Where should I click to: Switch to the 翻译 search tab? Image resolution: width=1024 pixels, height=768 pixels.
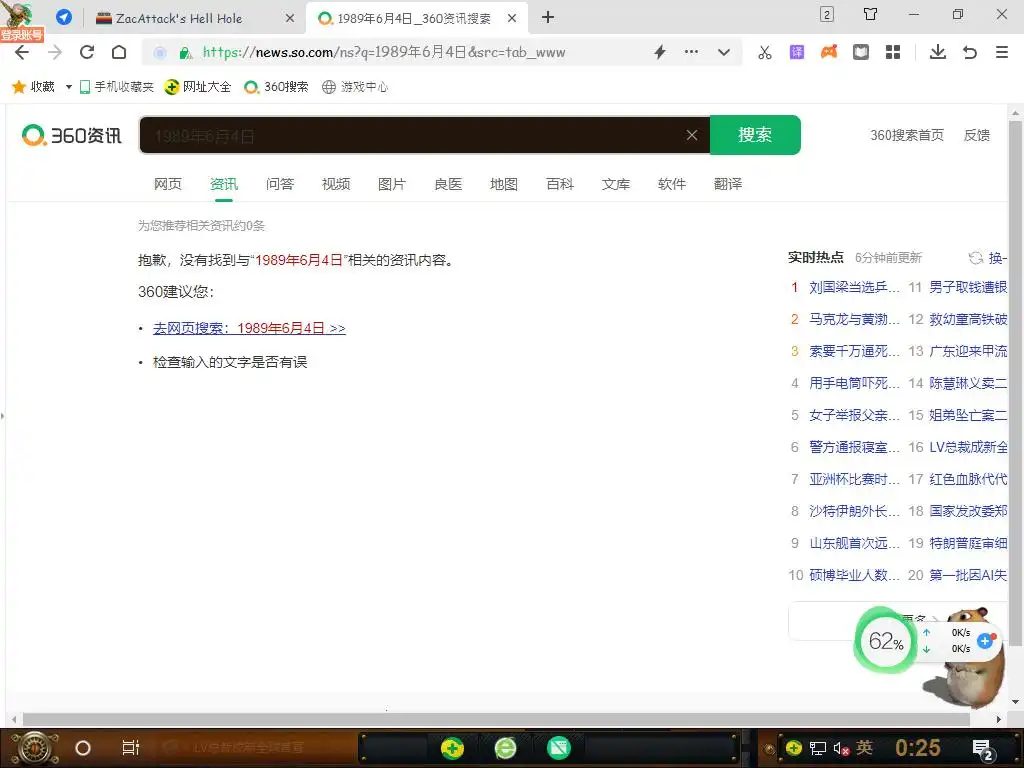tap(728, 184)
